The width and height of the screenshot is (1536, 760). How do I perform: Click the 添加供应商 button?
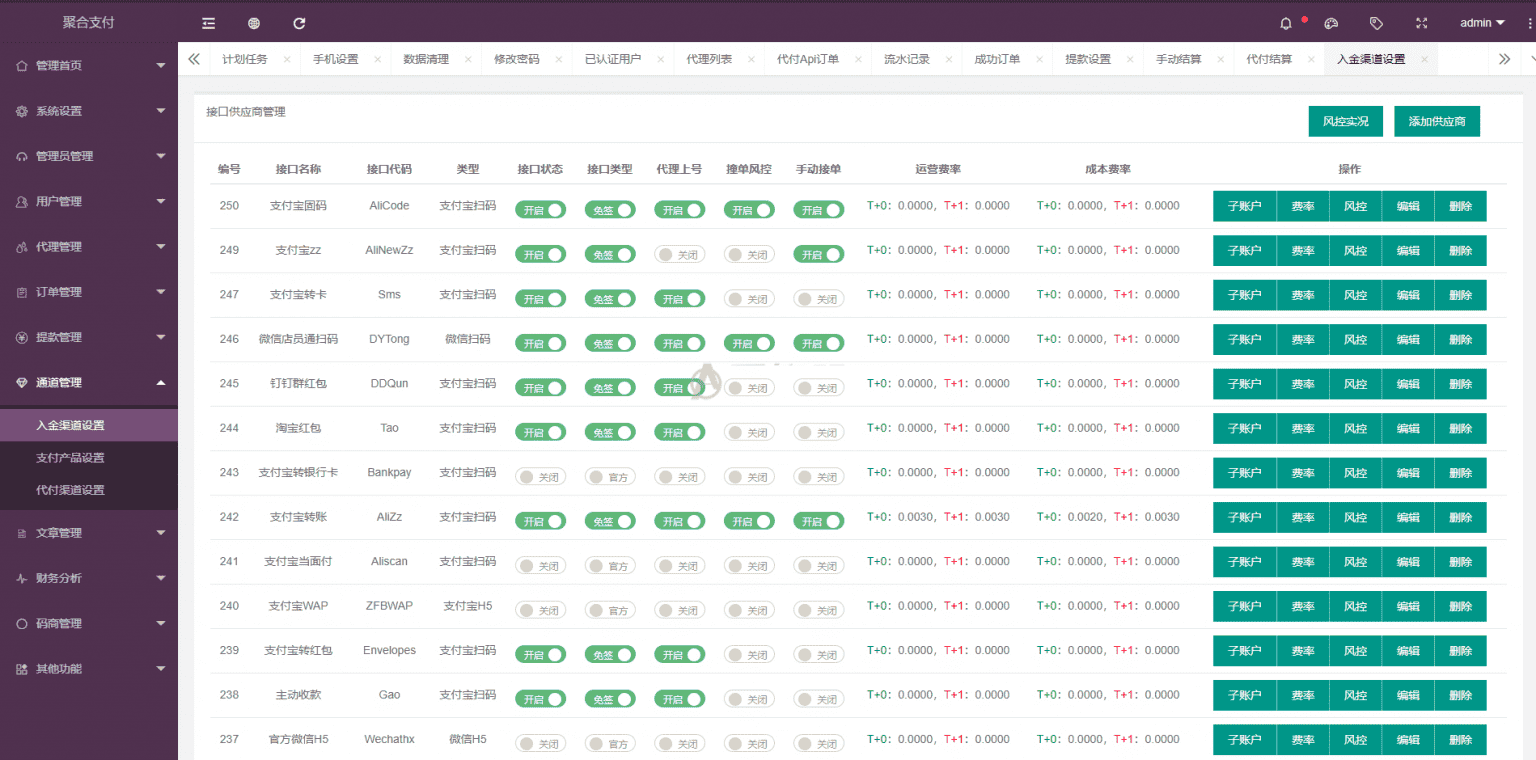1437,120
